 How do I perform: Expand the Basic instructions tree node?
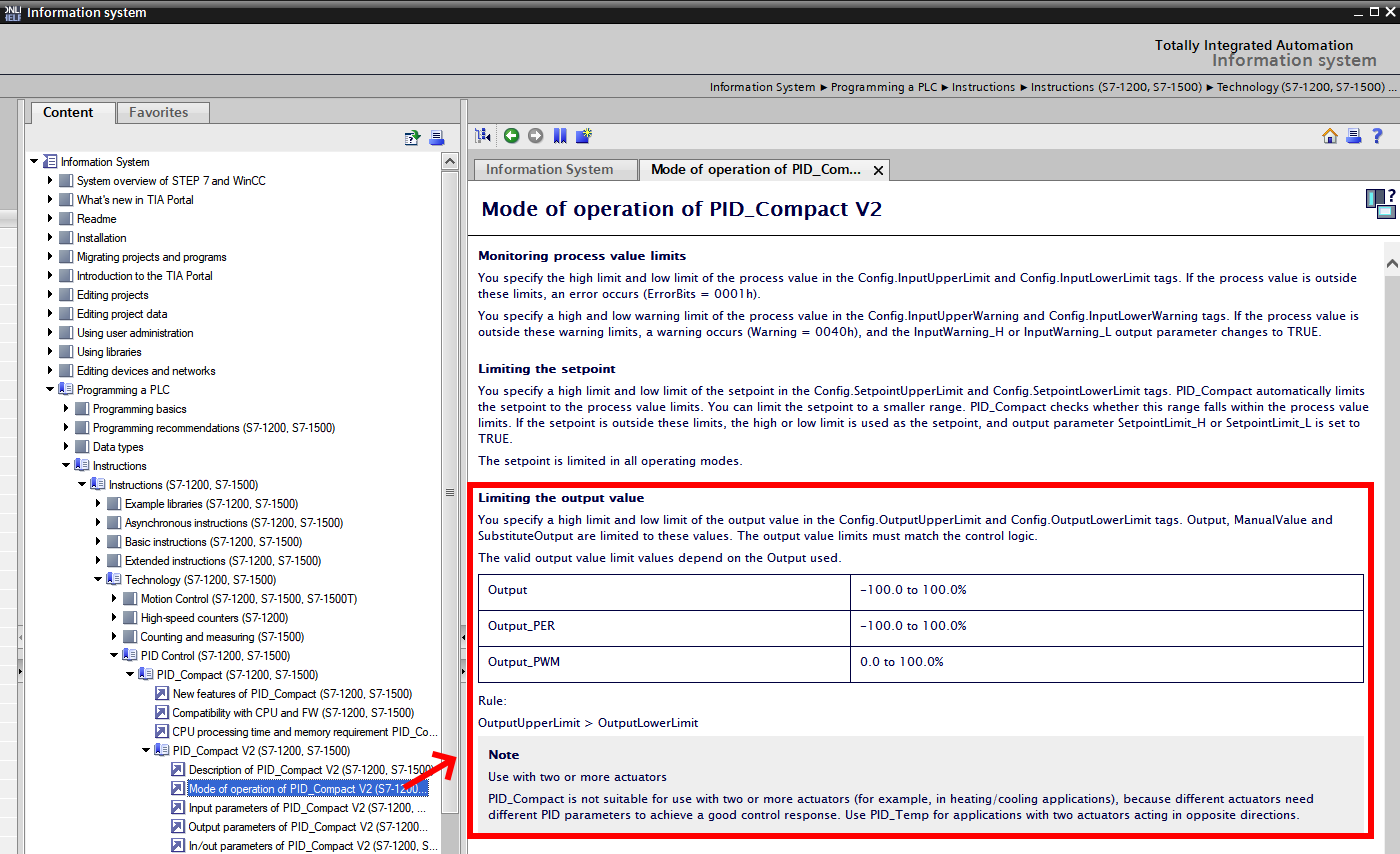[x=99, y=542]
